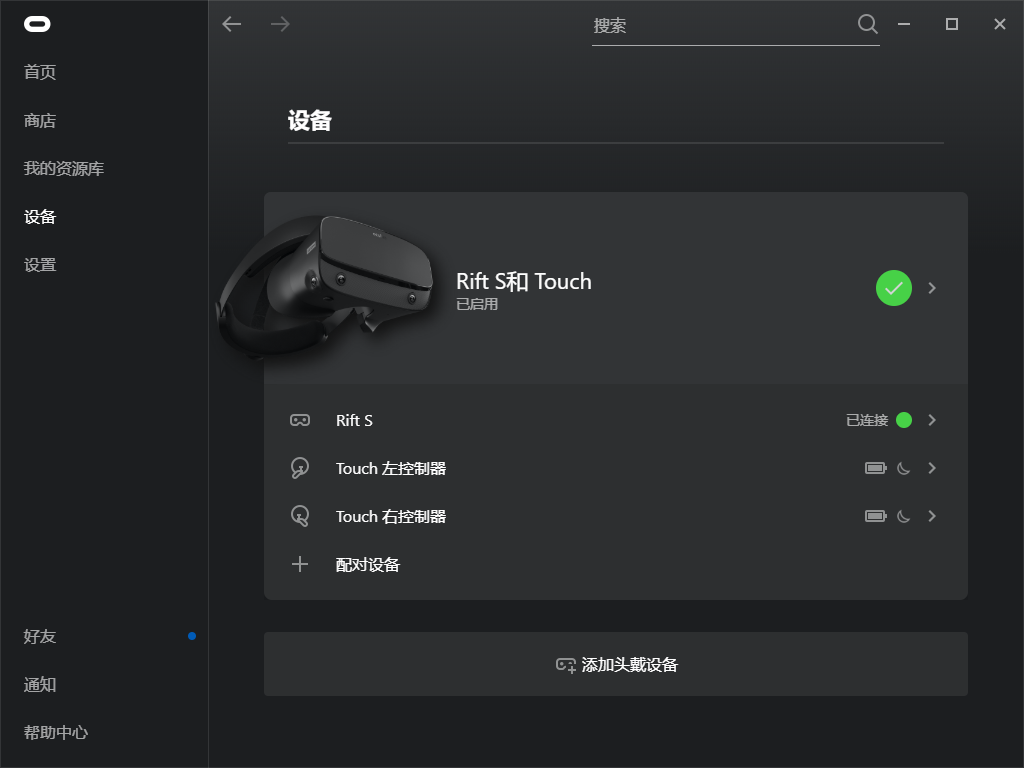Click the sleep moon icon for the right controller
This screenshot has height=768, width=1024.
[x=902, y=516]
